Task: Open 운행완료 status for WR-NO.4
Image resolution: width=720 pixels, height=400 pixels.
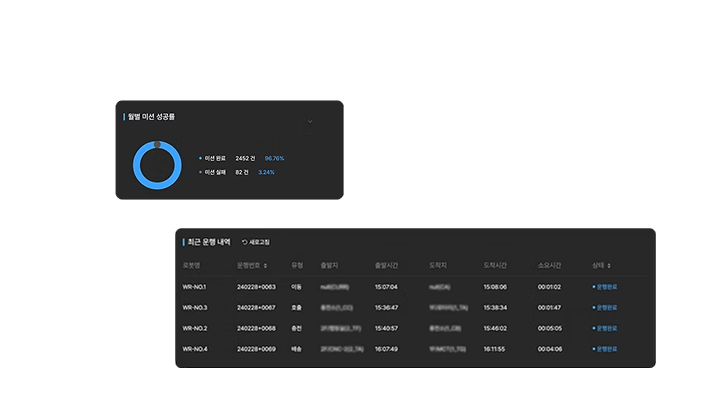Action: [605, 349]
